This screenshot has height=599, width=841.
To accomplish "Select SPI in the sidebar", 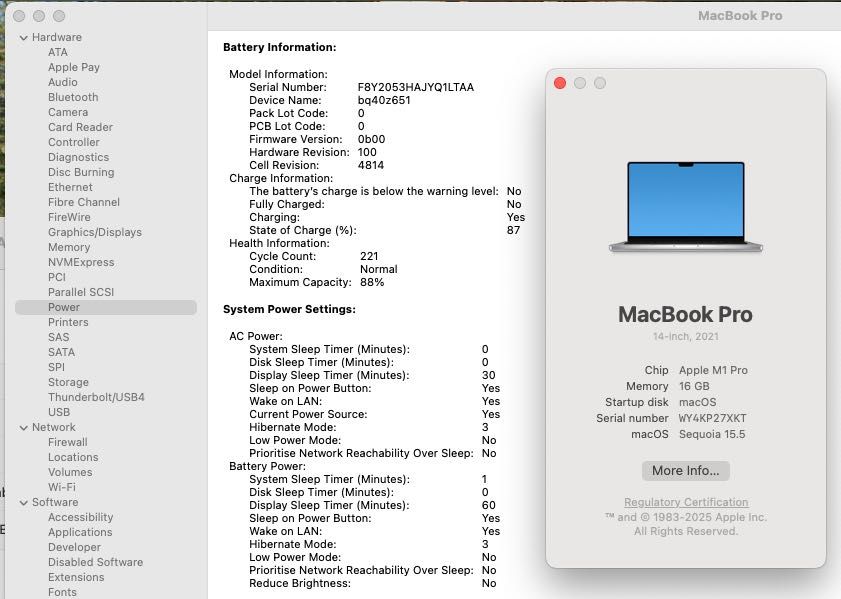I will (56, 367).
